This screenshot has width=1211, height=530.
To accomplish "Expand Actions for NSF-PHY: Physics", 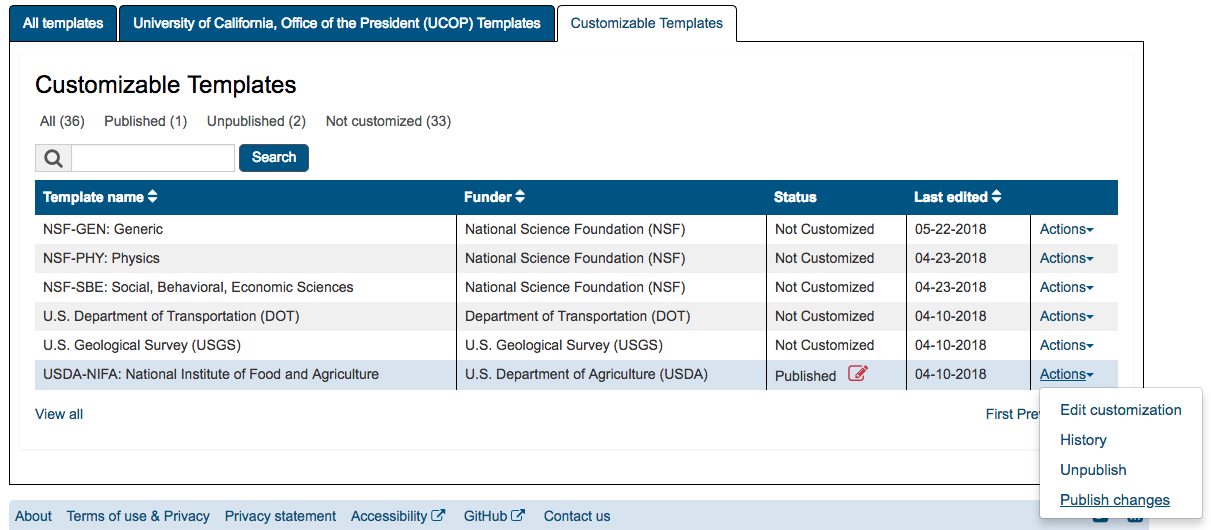I will click(1066, 258).
